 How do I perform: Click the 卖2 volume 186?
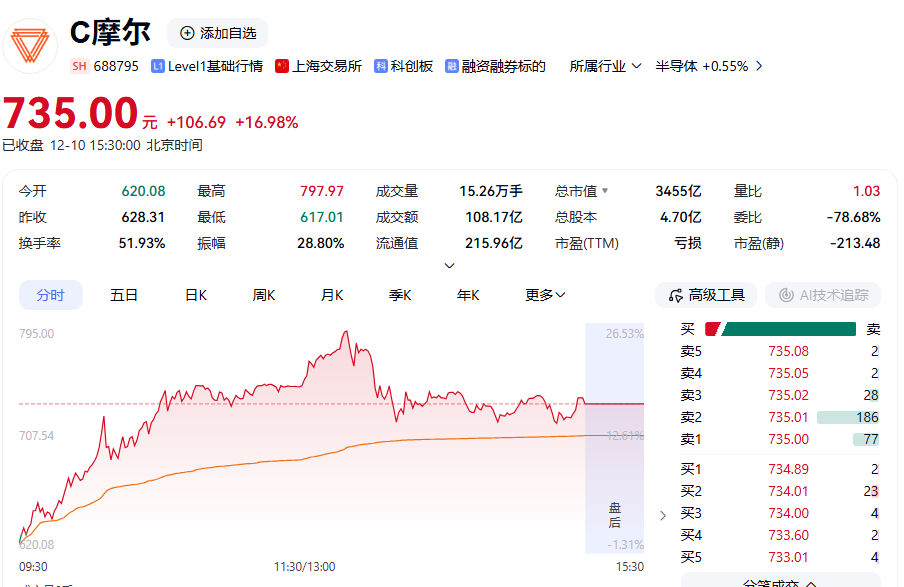[867, 417]
